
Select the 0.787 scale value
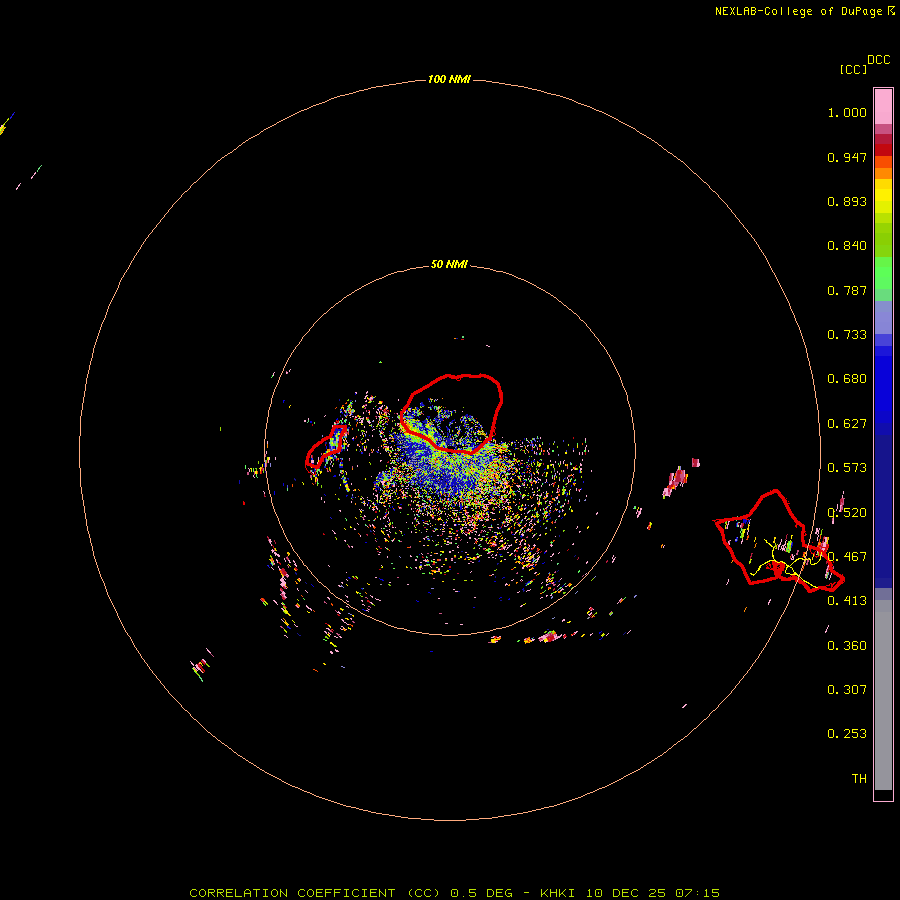(x=847, y=290)
